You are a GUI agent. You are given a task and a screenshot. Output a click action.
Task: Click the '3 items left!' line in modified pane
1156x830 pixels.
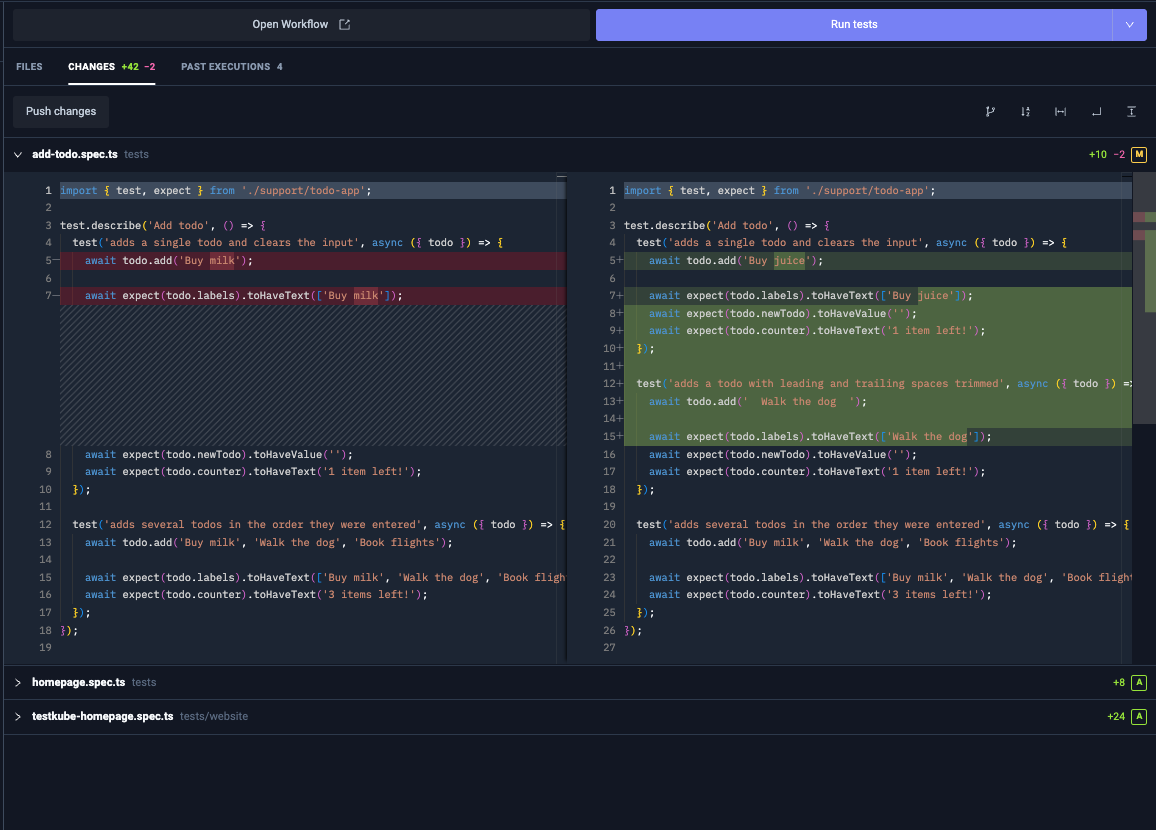pyautogui.click(x=877, y=595)
